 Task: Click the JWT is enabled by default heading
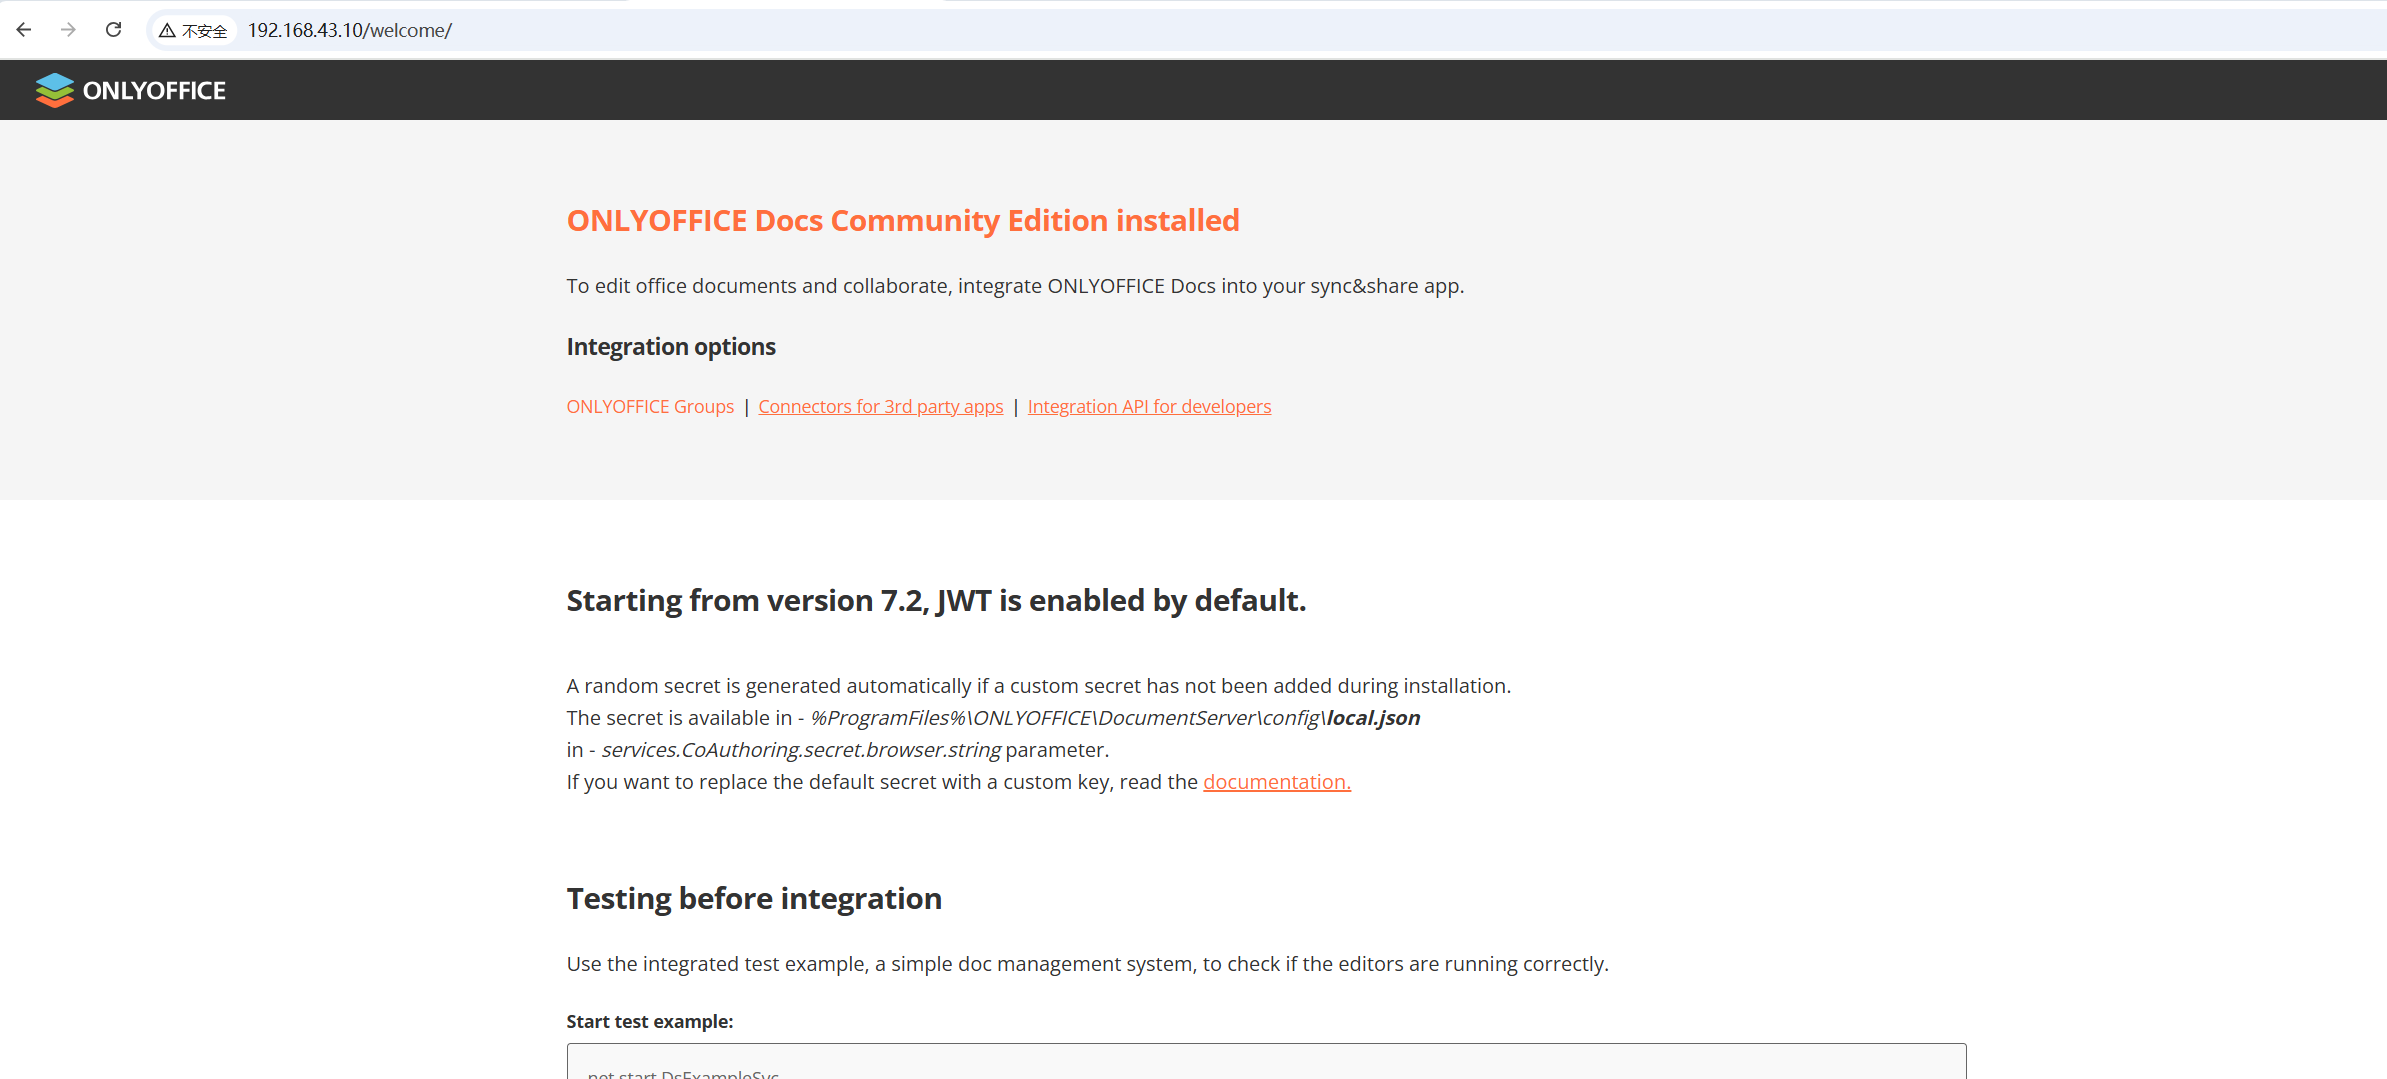[936, 601]
